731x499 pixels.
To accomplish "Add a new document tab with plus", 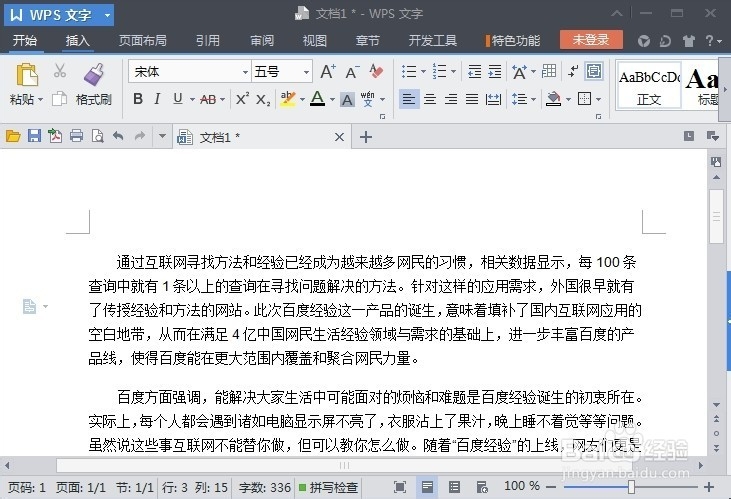I will [366, 137].
